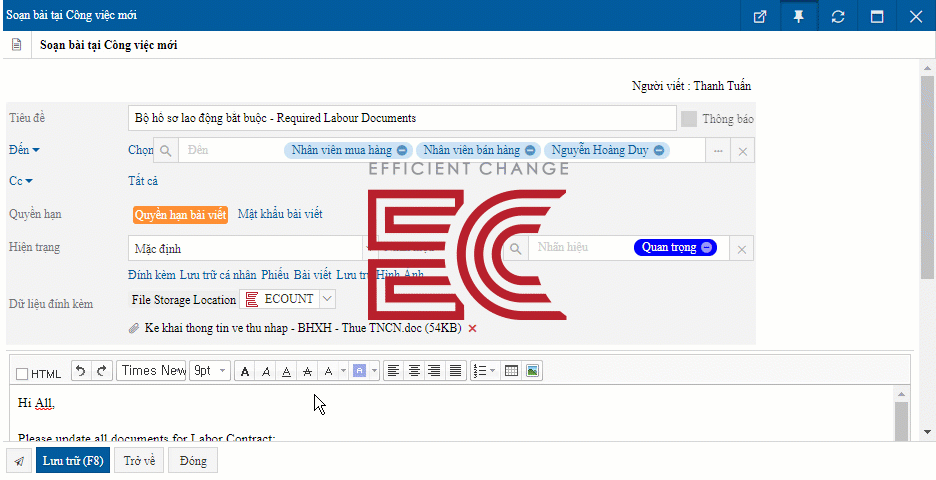This screenshot has height=480, width=936.
Task: Align text to the right
Action: 434,371
